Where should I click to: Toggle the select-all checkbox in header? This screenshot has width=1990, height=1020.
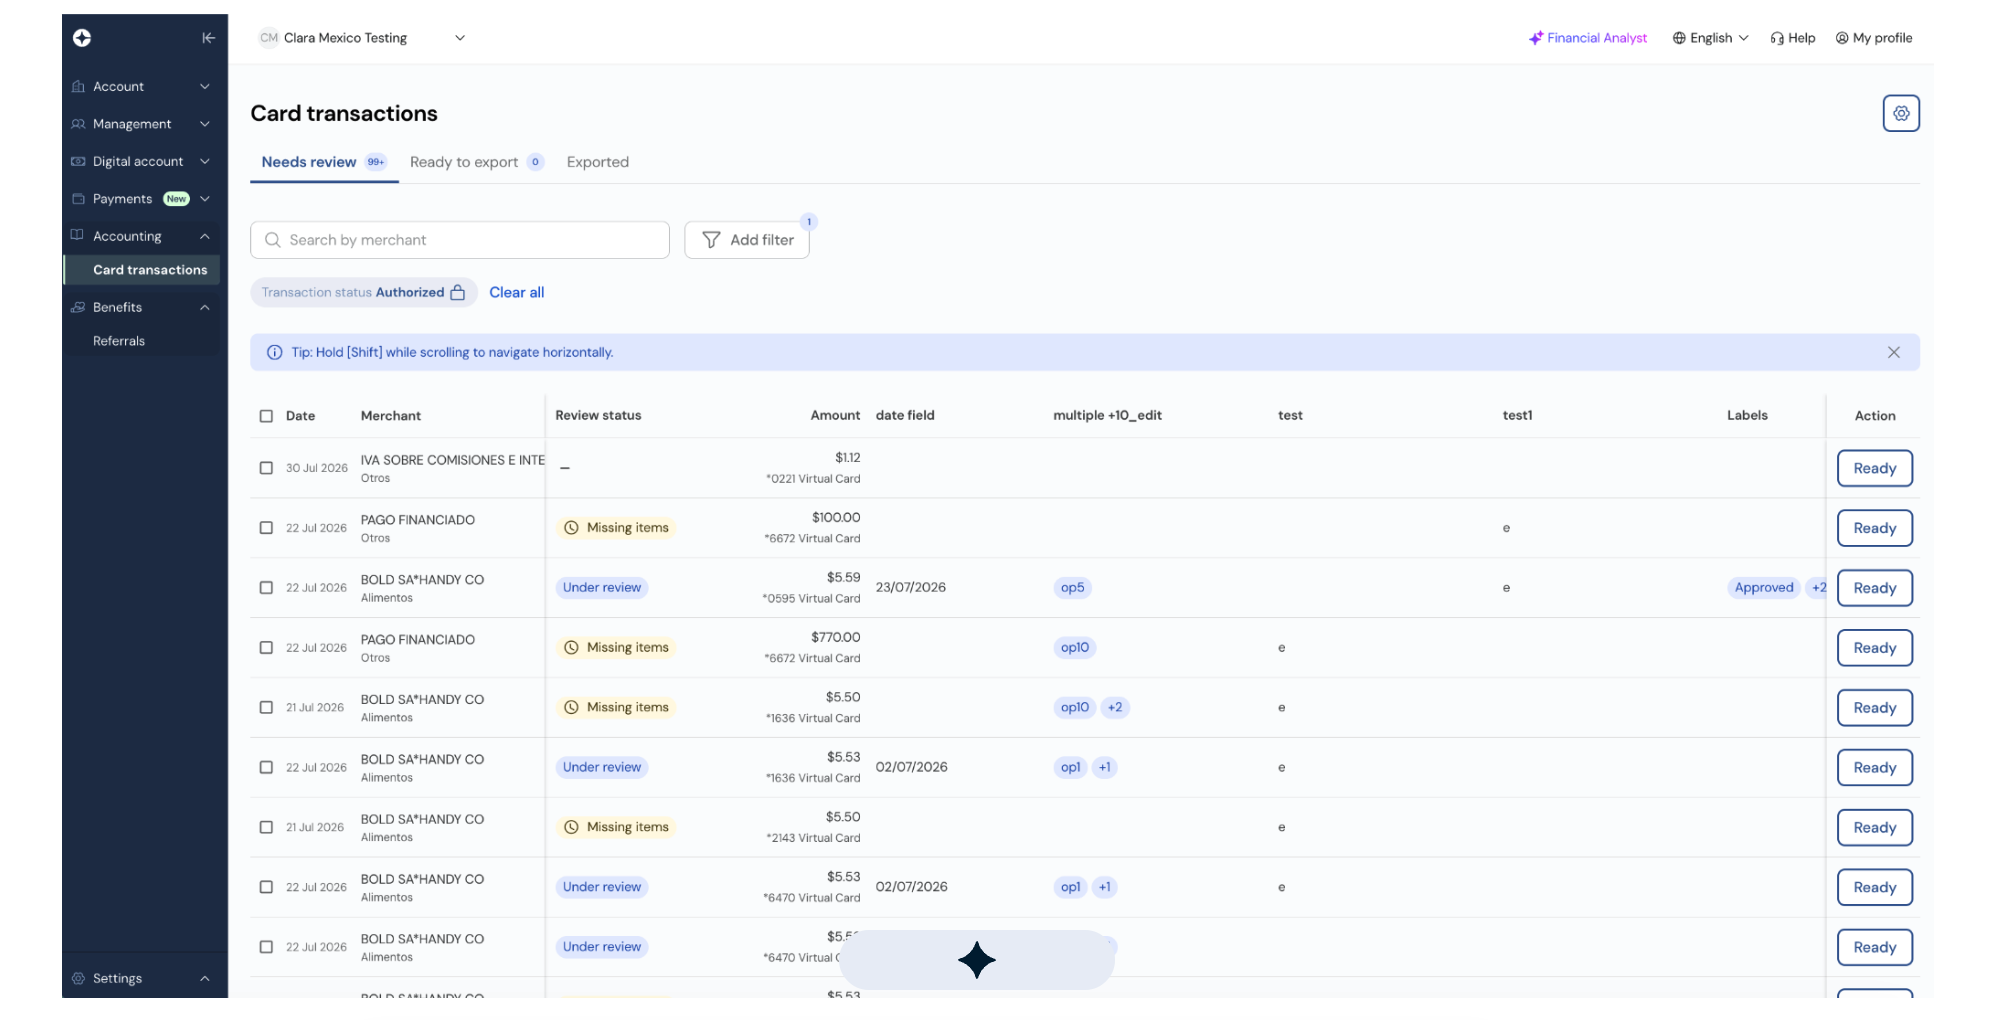click(x=266, y=416)
